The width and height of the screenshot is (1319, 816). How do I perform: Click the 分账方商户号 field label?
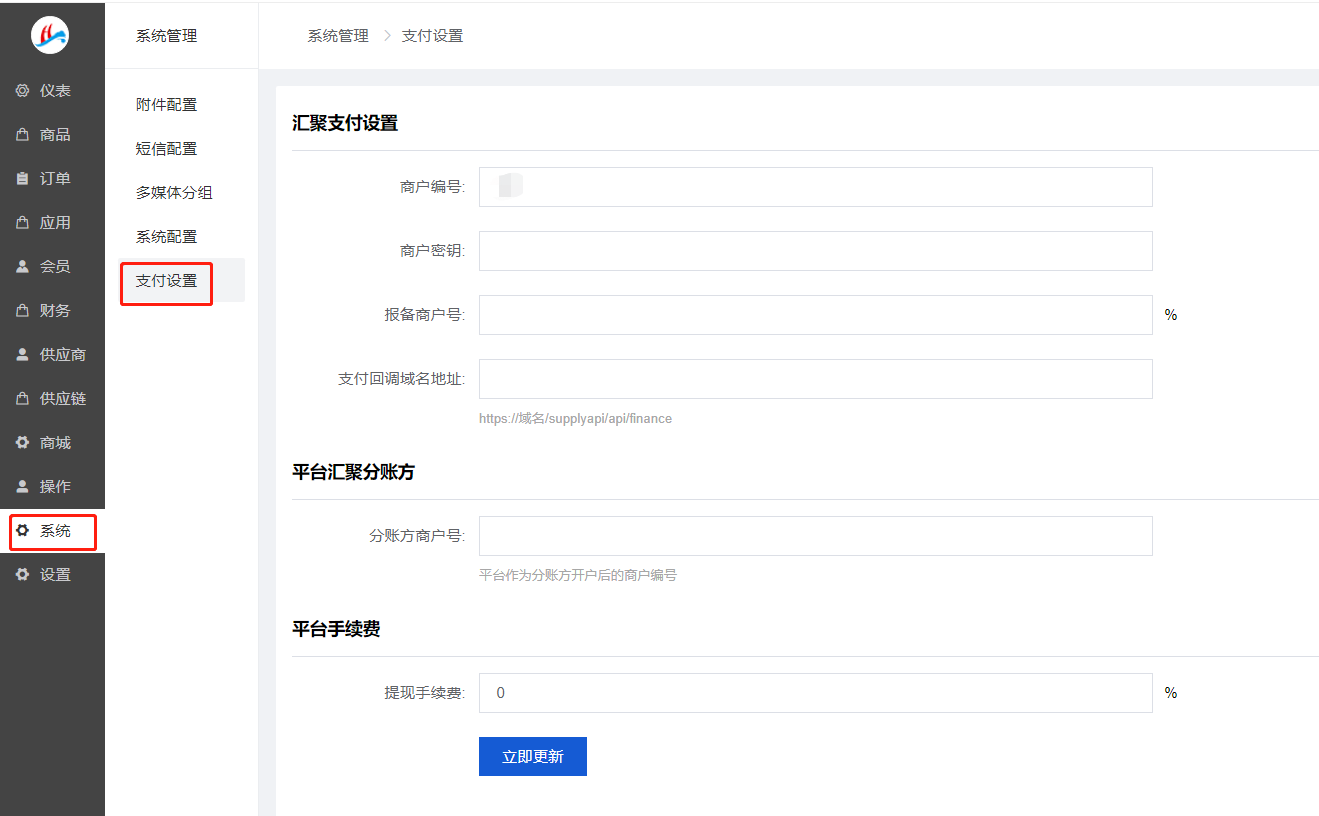pyautogui.click(x=417, y=536)
